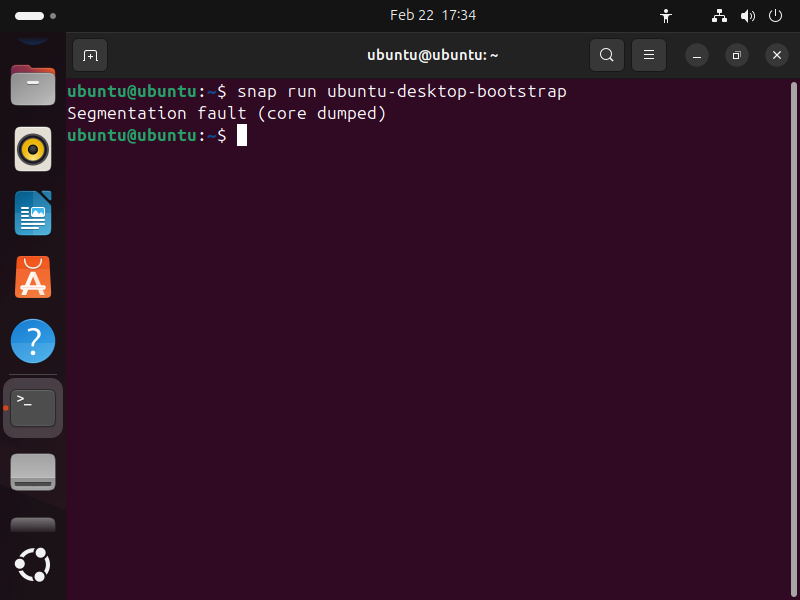Open a new terminal tab
The width and height of the screenshot is (800, 600).
click(90, 55)
